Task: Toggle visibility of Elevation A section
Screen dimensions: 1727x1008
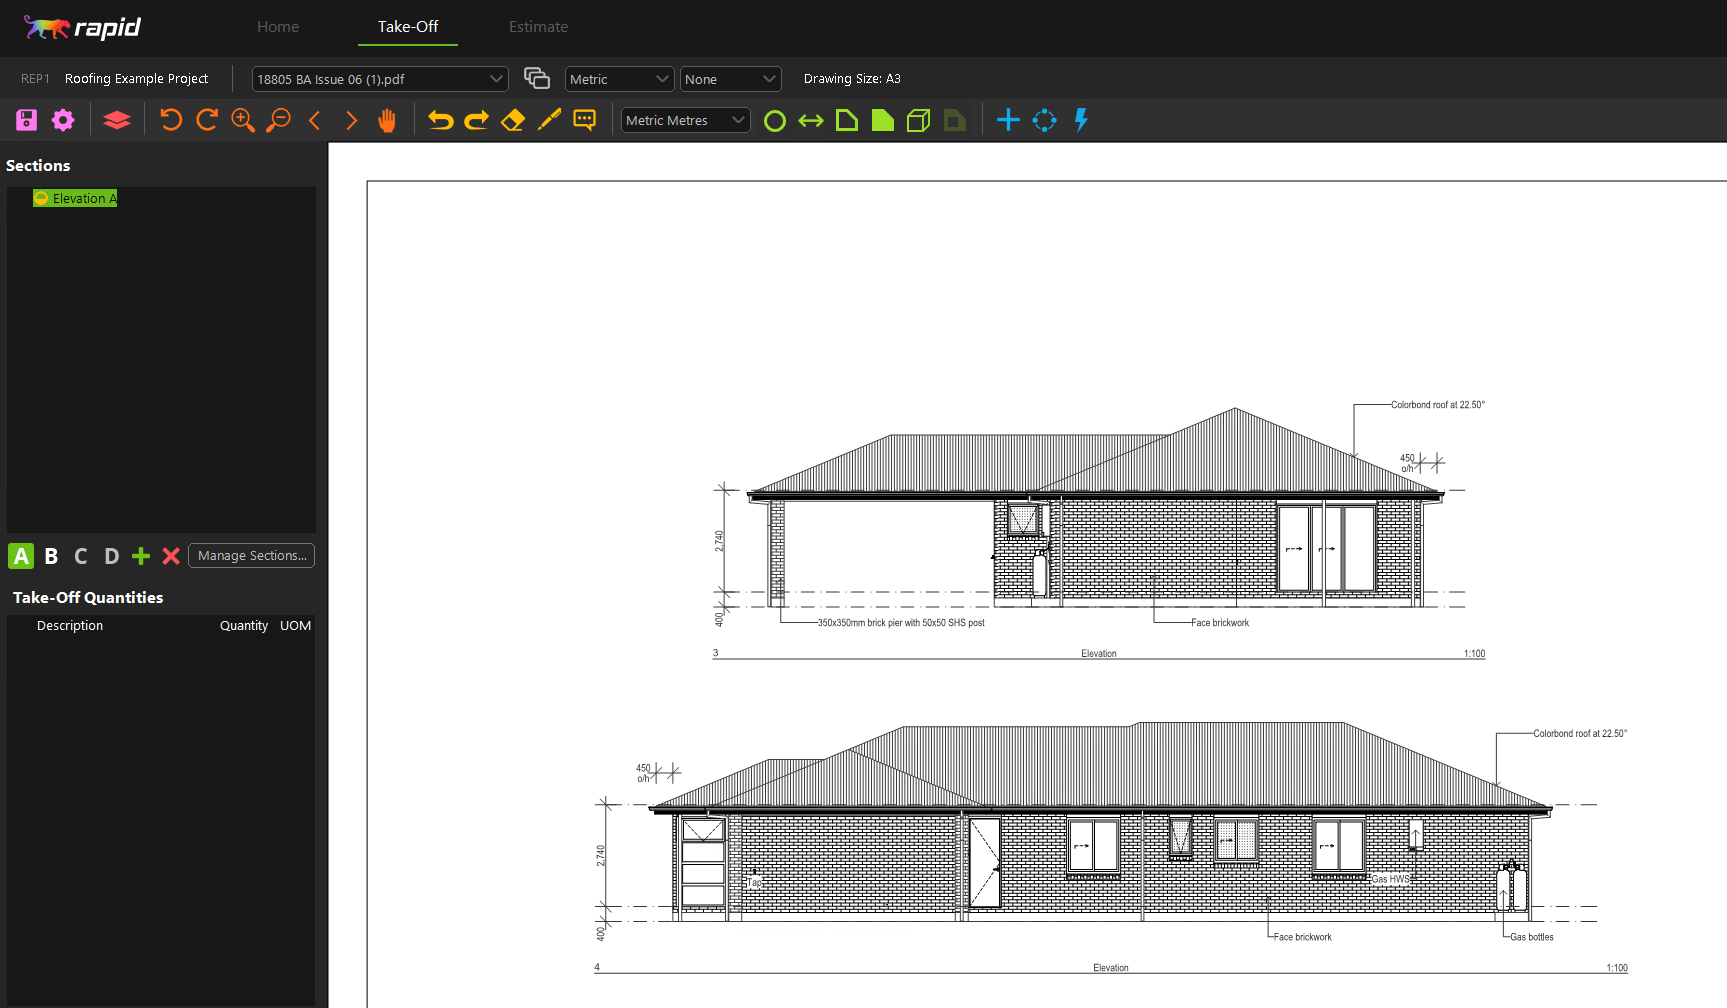Action: tap(40, 198)
